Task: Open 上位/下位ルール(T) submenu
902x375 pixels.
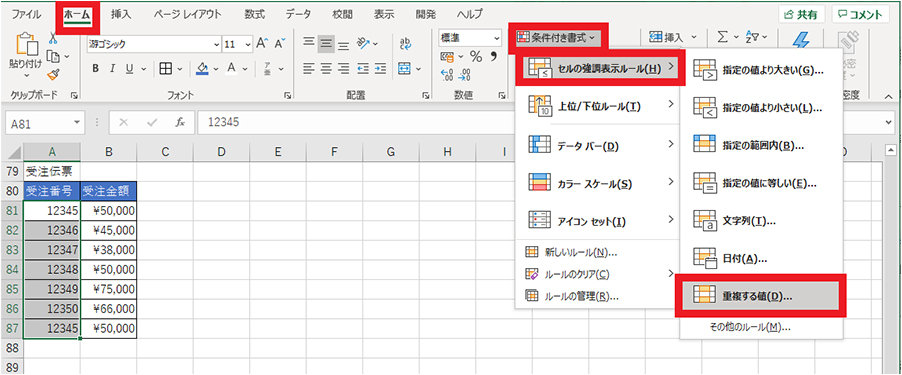Action: [x=598, y=106]
